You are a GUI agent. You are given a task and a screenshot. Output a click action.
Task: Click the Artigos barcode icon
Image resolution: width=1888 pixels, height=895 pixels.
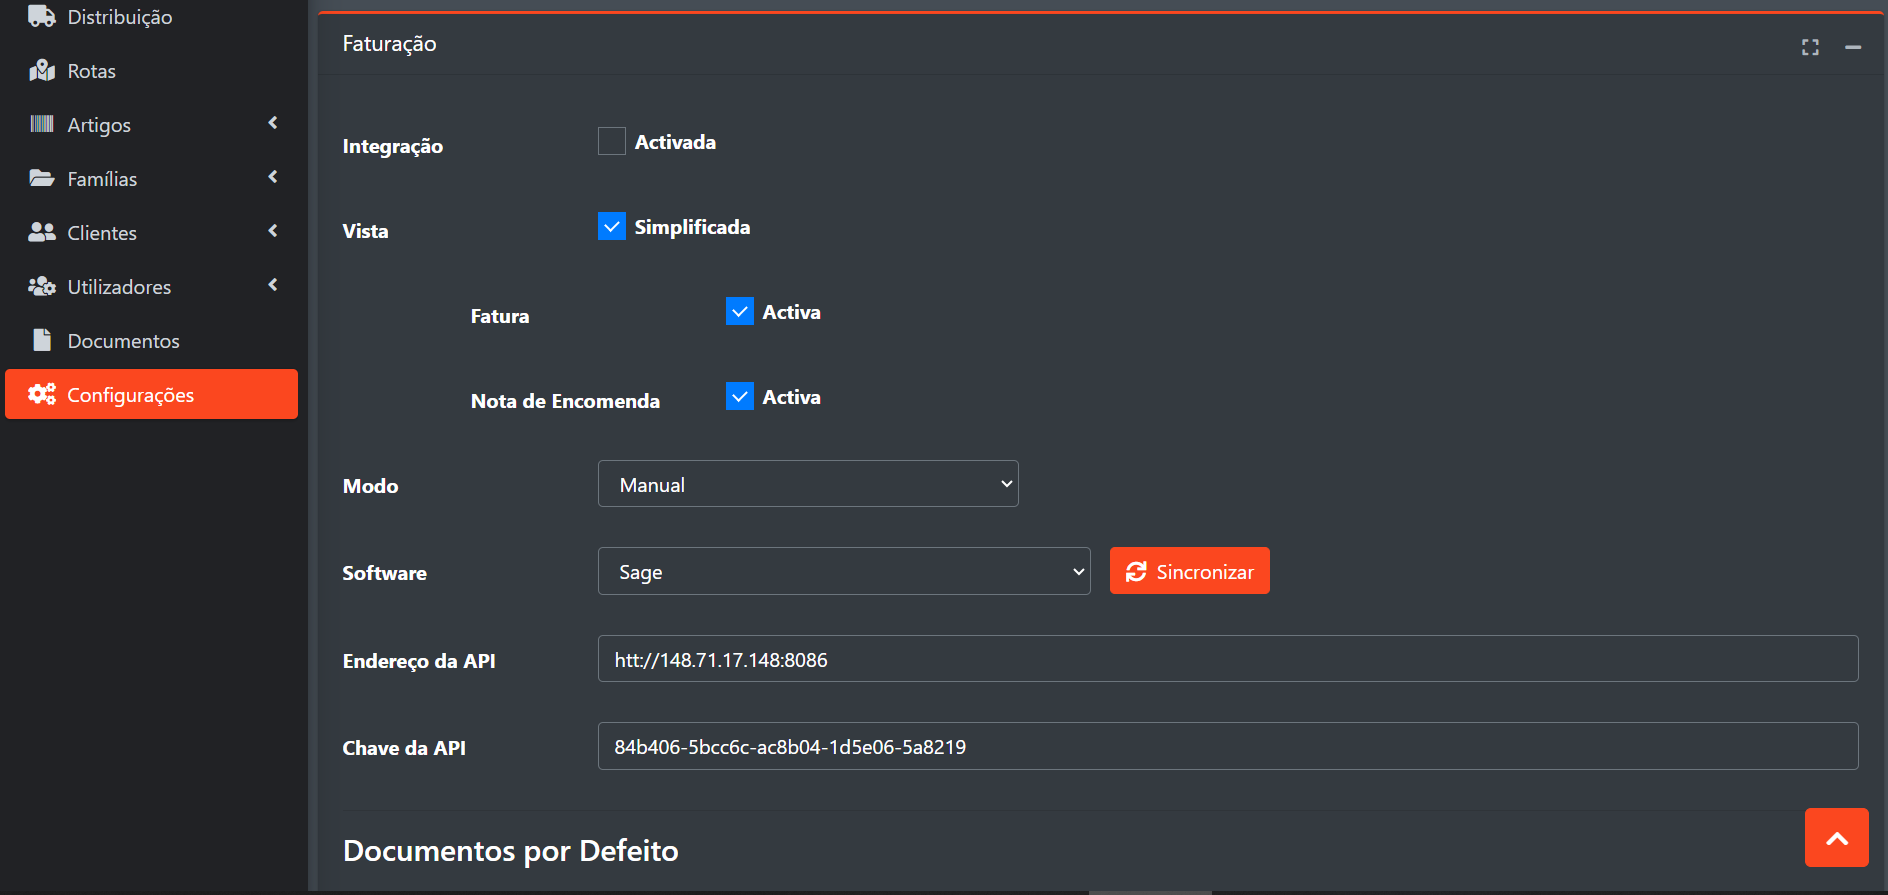pyautogui.click(x=42, y=125)
